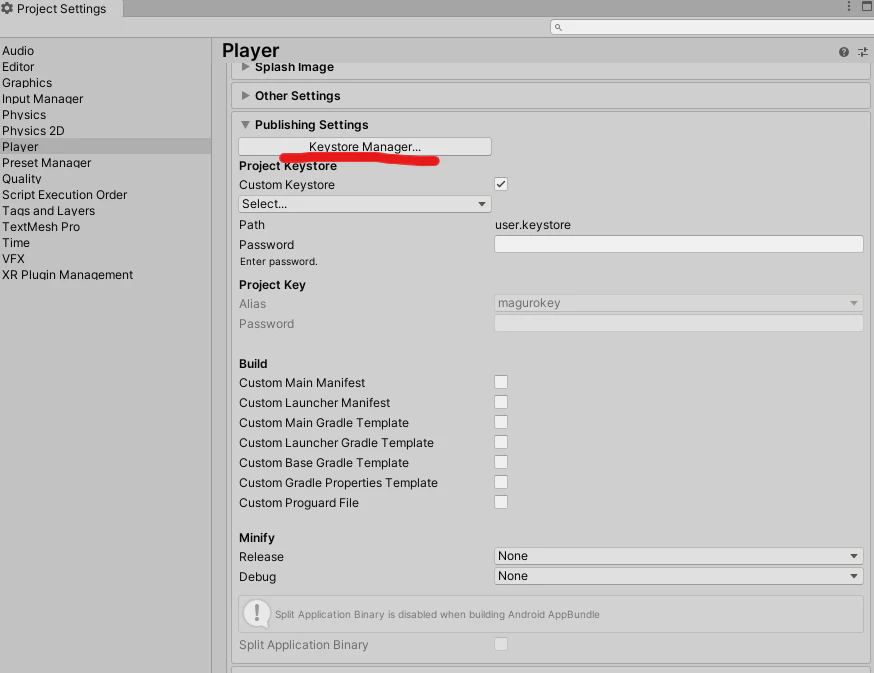
Task: Open the Minify Release dropdown
Action: pos(678,556)
